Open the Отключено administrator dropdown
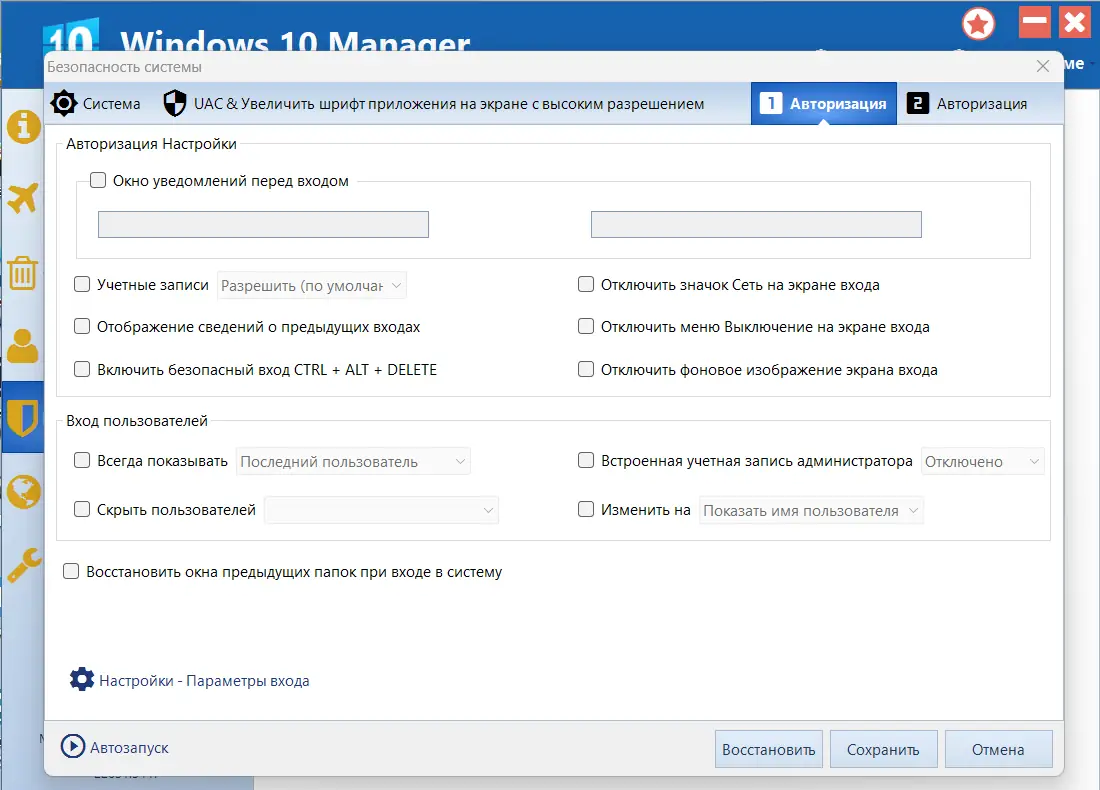The width and height of the screenshot is (1100, 790). [x=982, y=462]
